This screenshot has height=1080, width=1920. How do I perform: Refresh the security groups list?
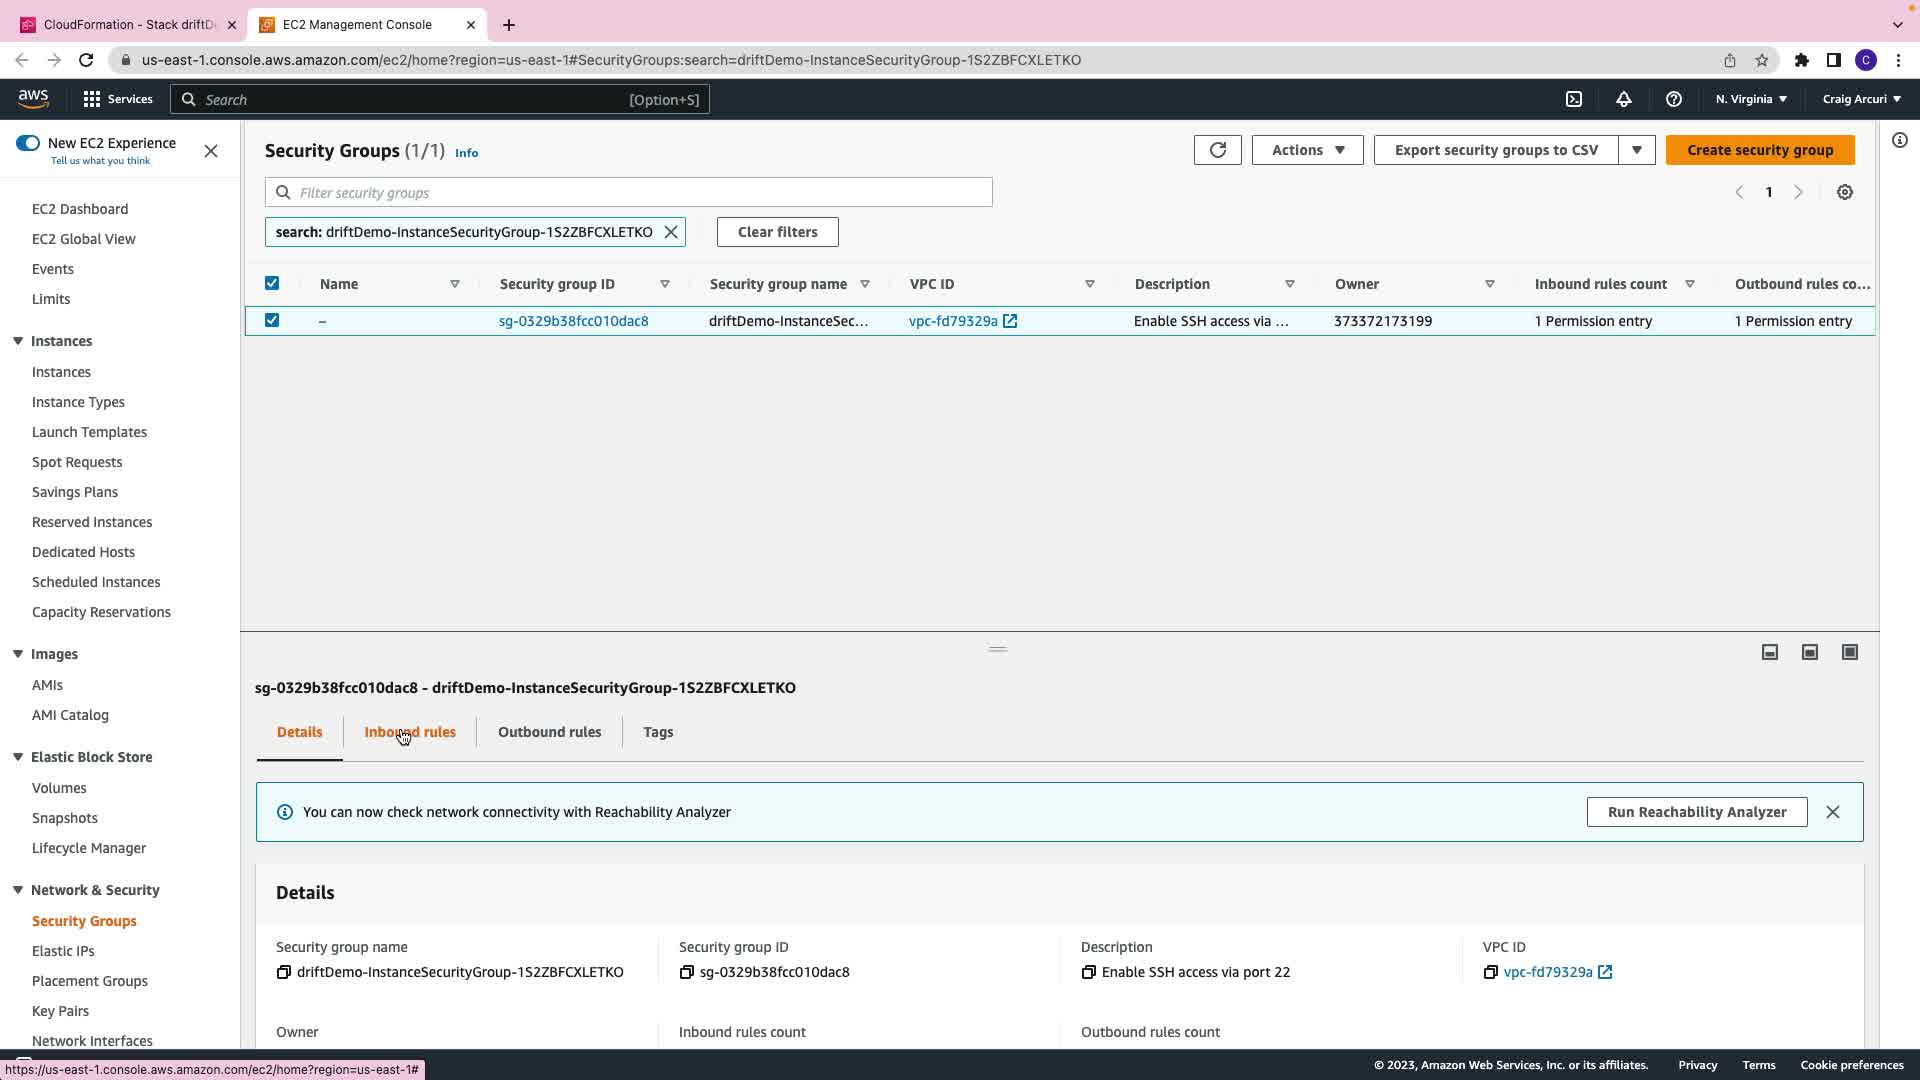[1217, 150]
